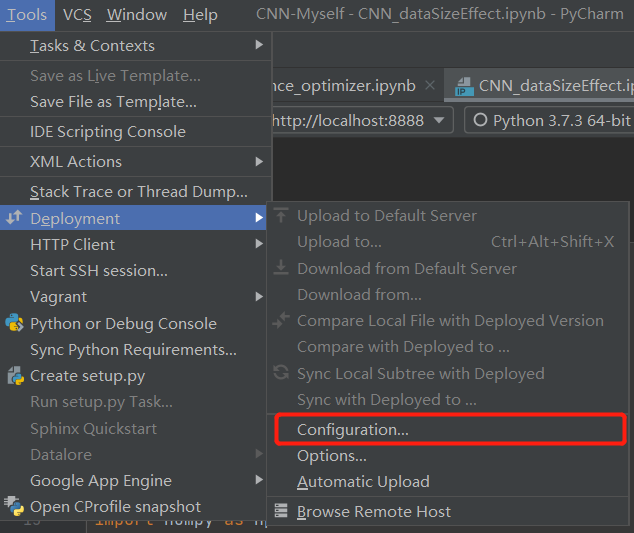
Task: Click Sphinx Quickstart entry
Action: [x=133, y=428]
